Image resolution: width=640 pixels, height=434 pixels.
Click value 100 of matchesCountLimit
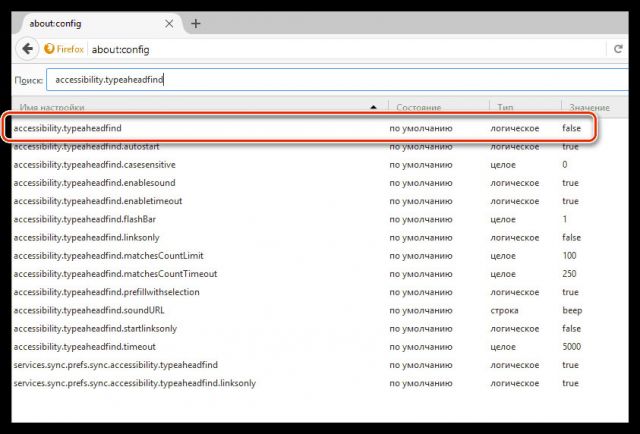[x=569, y=256]
